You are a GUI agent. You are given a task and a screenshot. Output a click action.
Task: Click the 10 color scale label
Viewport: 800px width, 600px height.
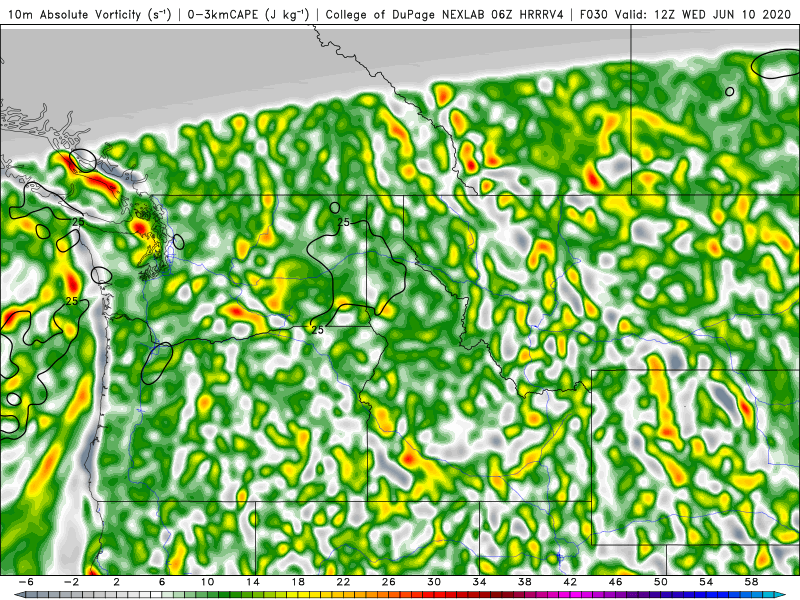[x=207, y=582]
